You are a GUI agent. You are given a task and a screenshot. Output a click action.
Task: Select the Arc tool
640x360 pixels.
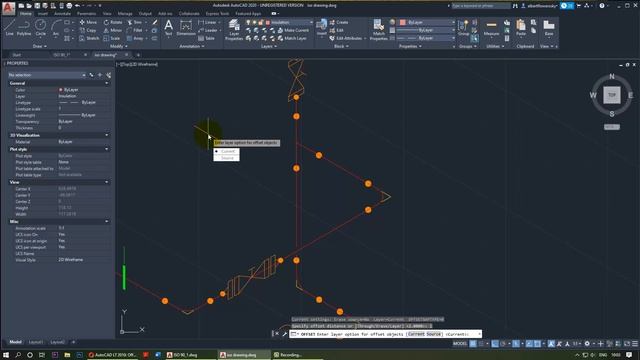coord(56,28)
